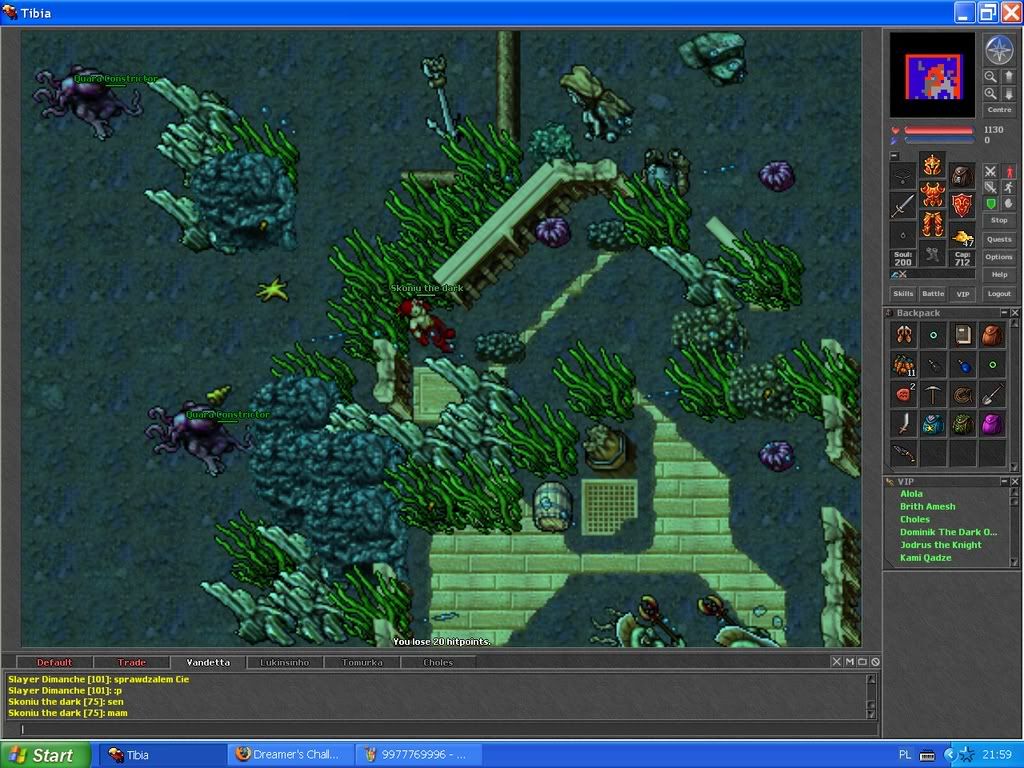Select the machete in the Backpack
Screen dimensions: 1024x768
pos(904,424)
